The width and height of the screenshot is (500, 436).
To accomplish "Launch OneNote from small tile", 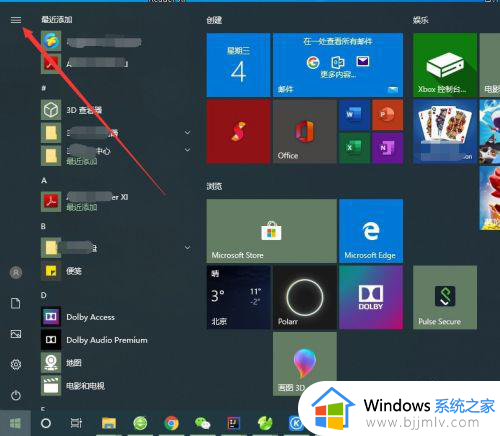I will (388, 148).
